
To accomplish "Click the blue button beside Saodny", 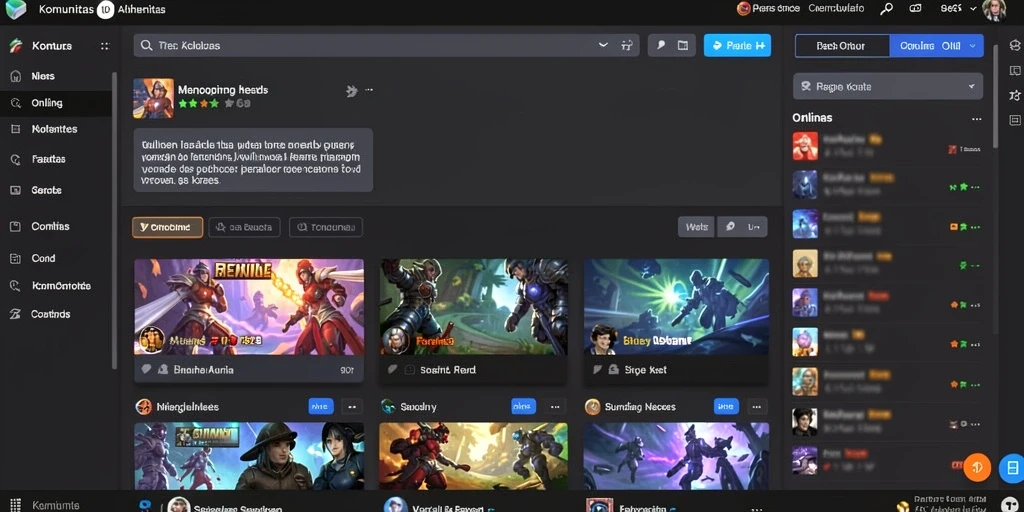I will 523,407.
